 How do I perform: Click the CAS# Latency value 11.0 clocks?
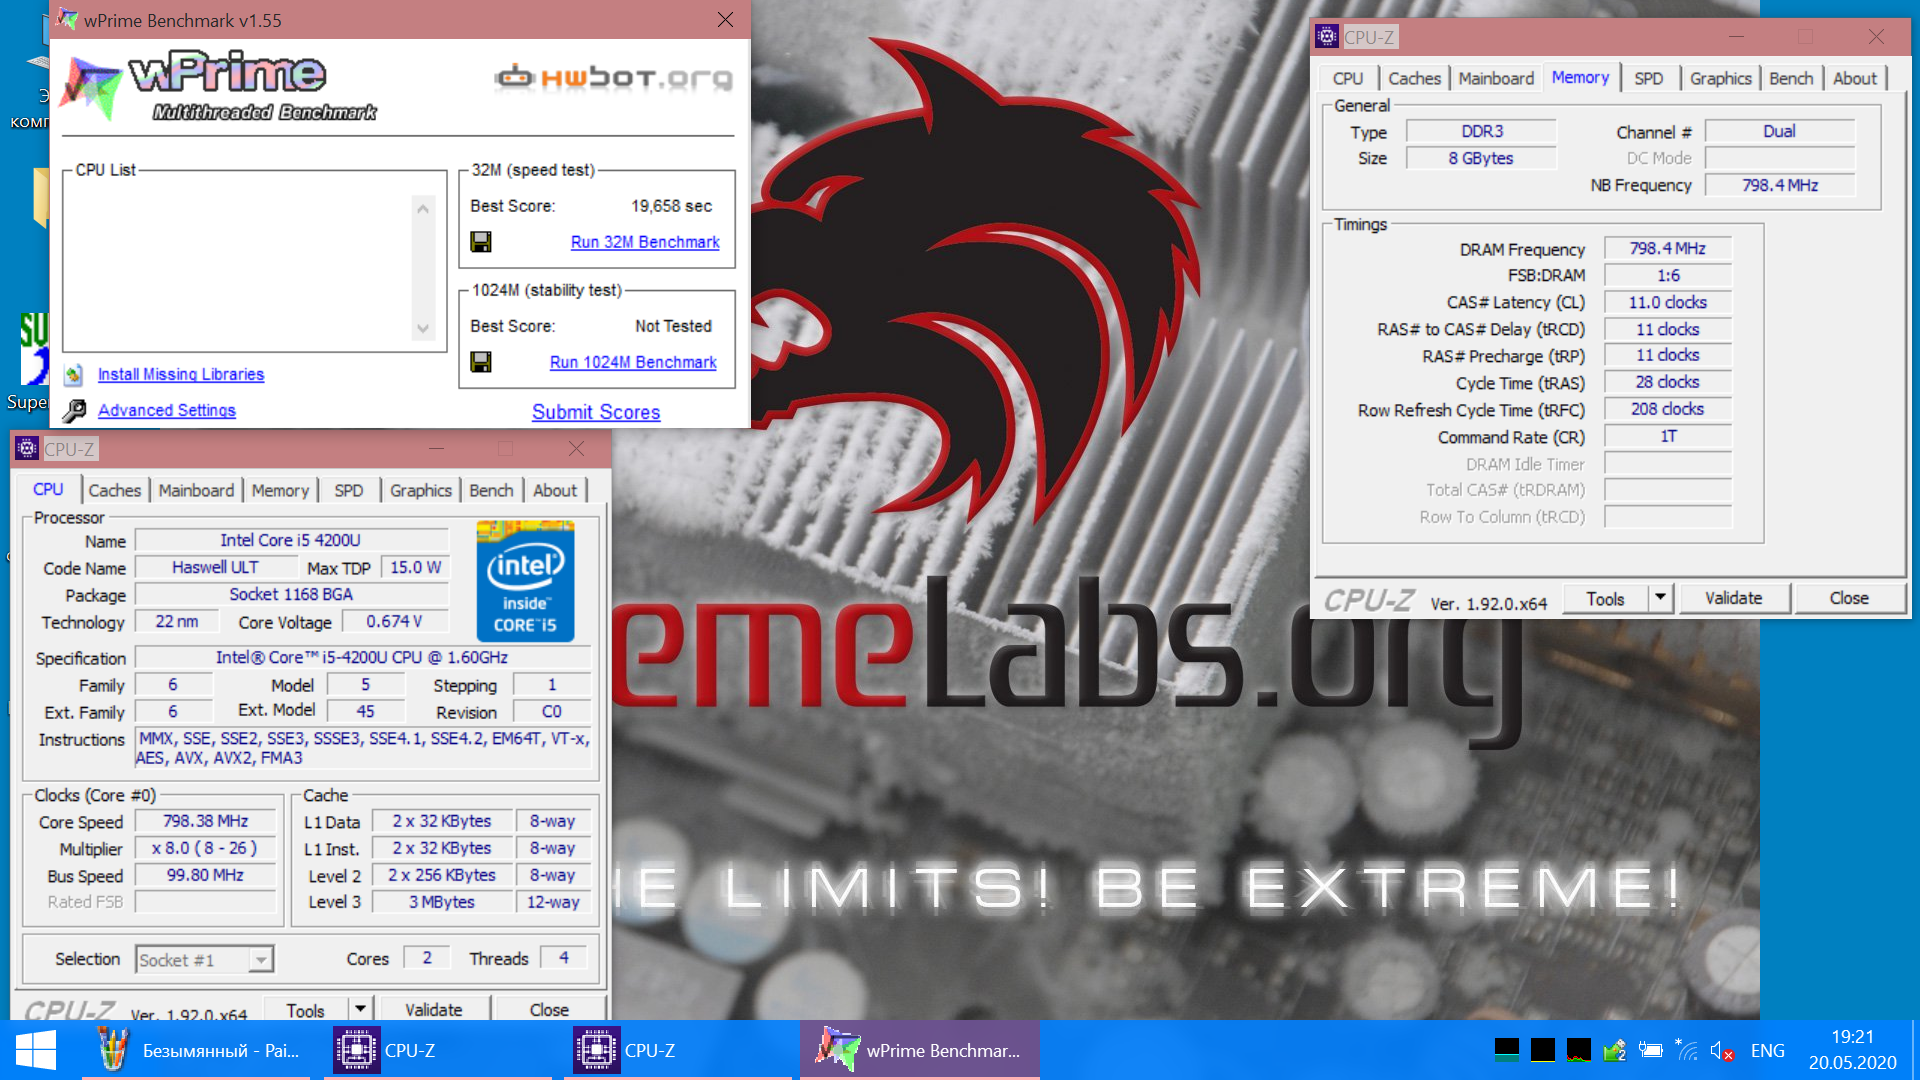(1667, 302)
